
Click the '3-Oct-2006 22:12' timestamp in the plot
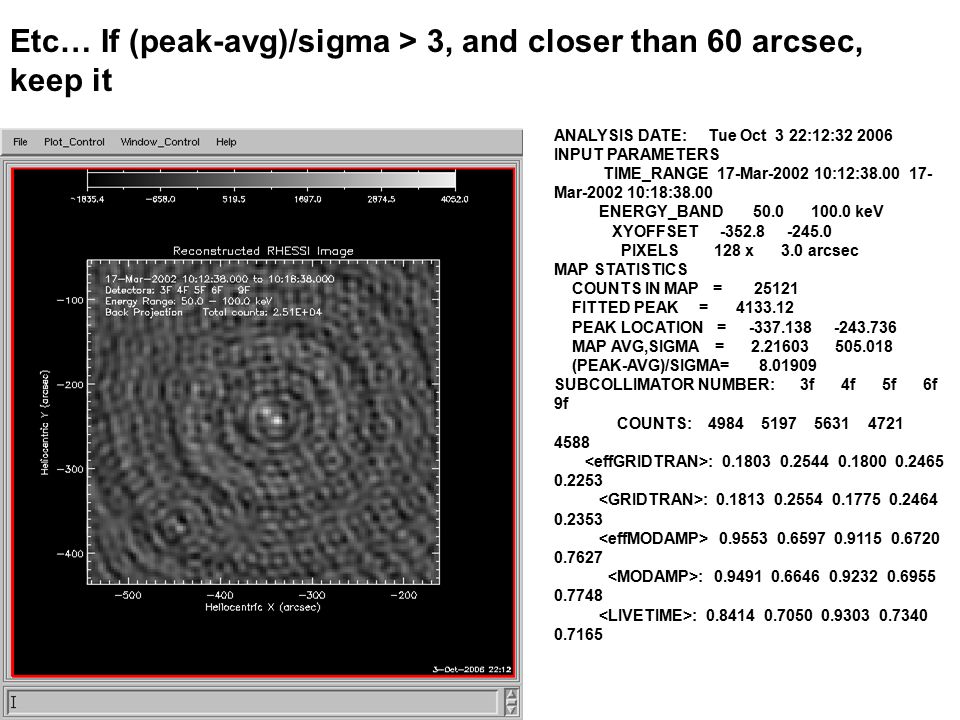pos(471,669)
